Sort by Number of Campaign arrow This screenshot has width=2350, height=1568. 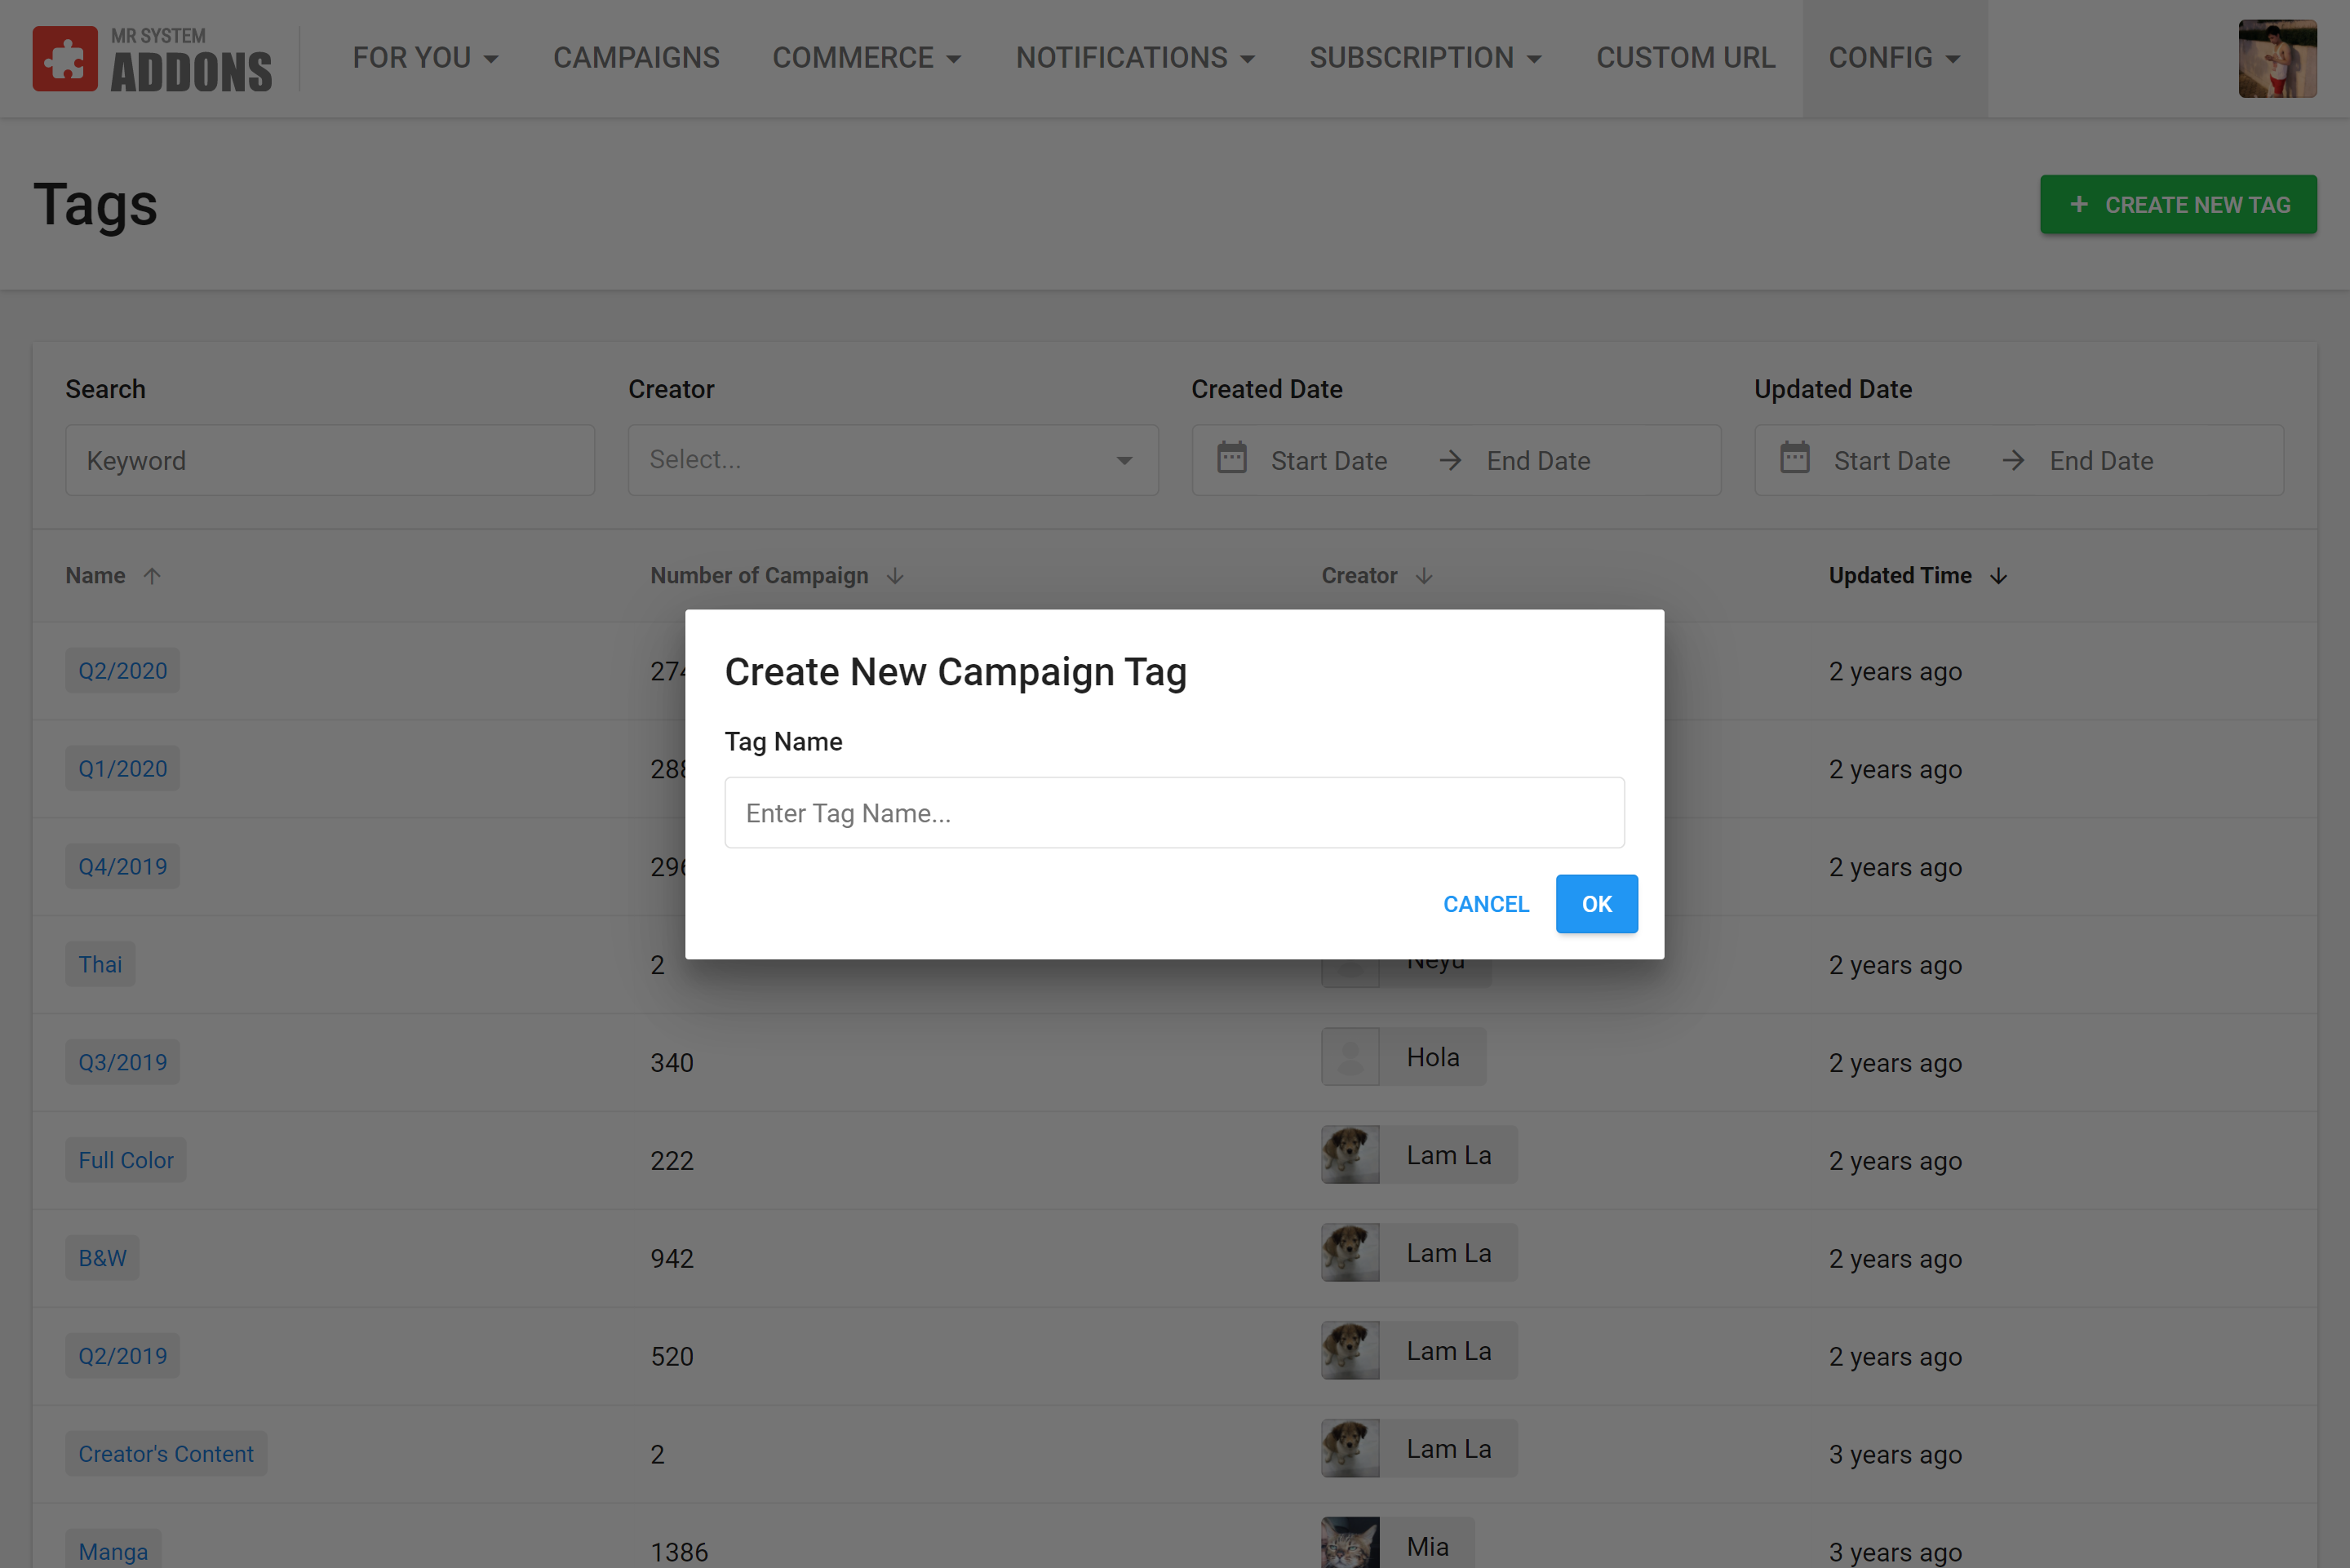point(895,576)
